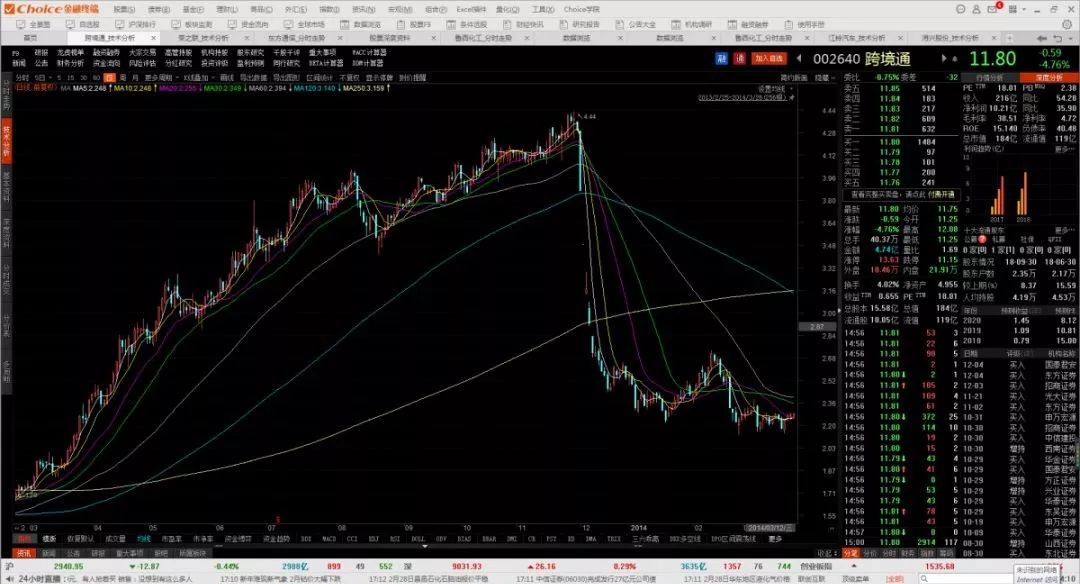
Task: Select the MACD indicator
Action: pyautogui.click(x=329, y=539)
